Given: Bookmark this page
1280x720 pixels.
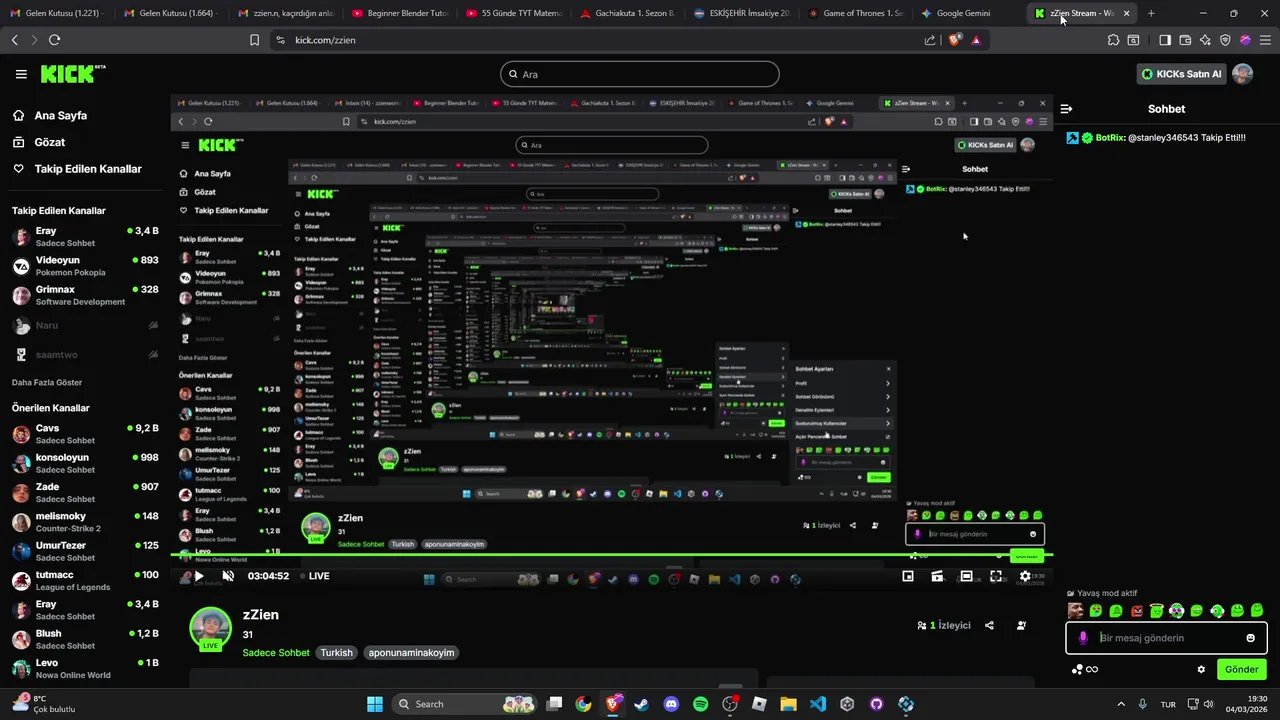Looking at the screenshot, I should coord(254,40).
